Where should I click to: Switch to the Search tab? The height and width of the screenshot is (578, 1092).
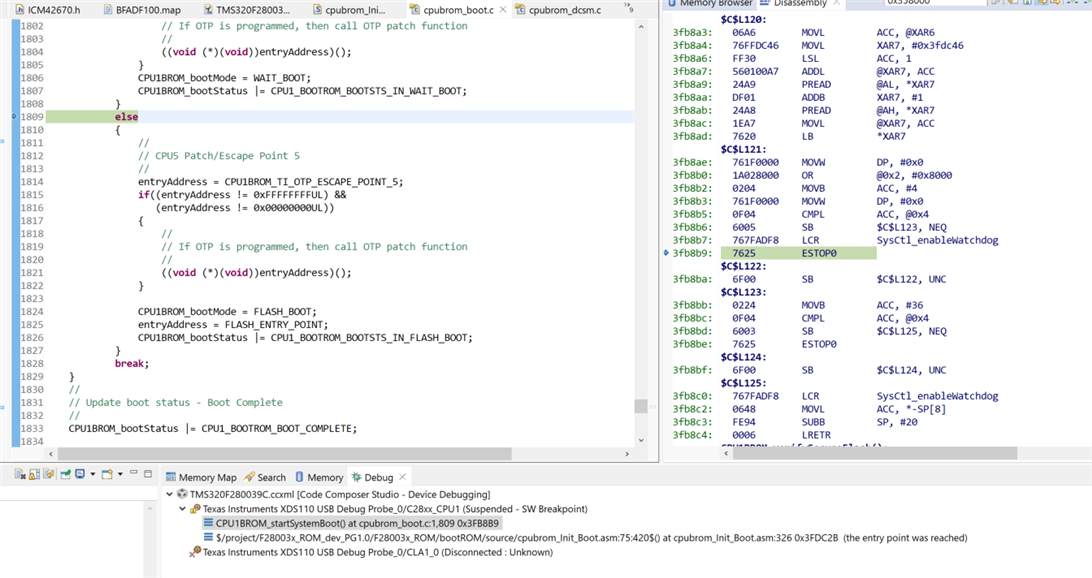tap(270, 478)
